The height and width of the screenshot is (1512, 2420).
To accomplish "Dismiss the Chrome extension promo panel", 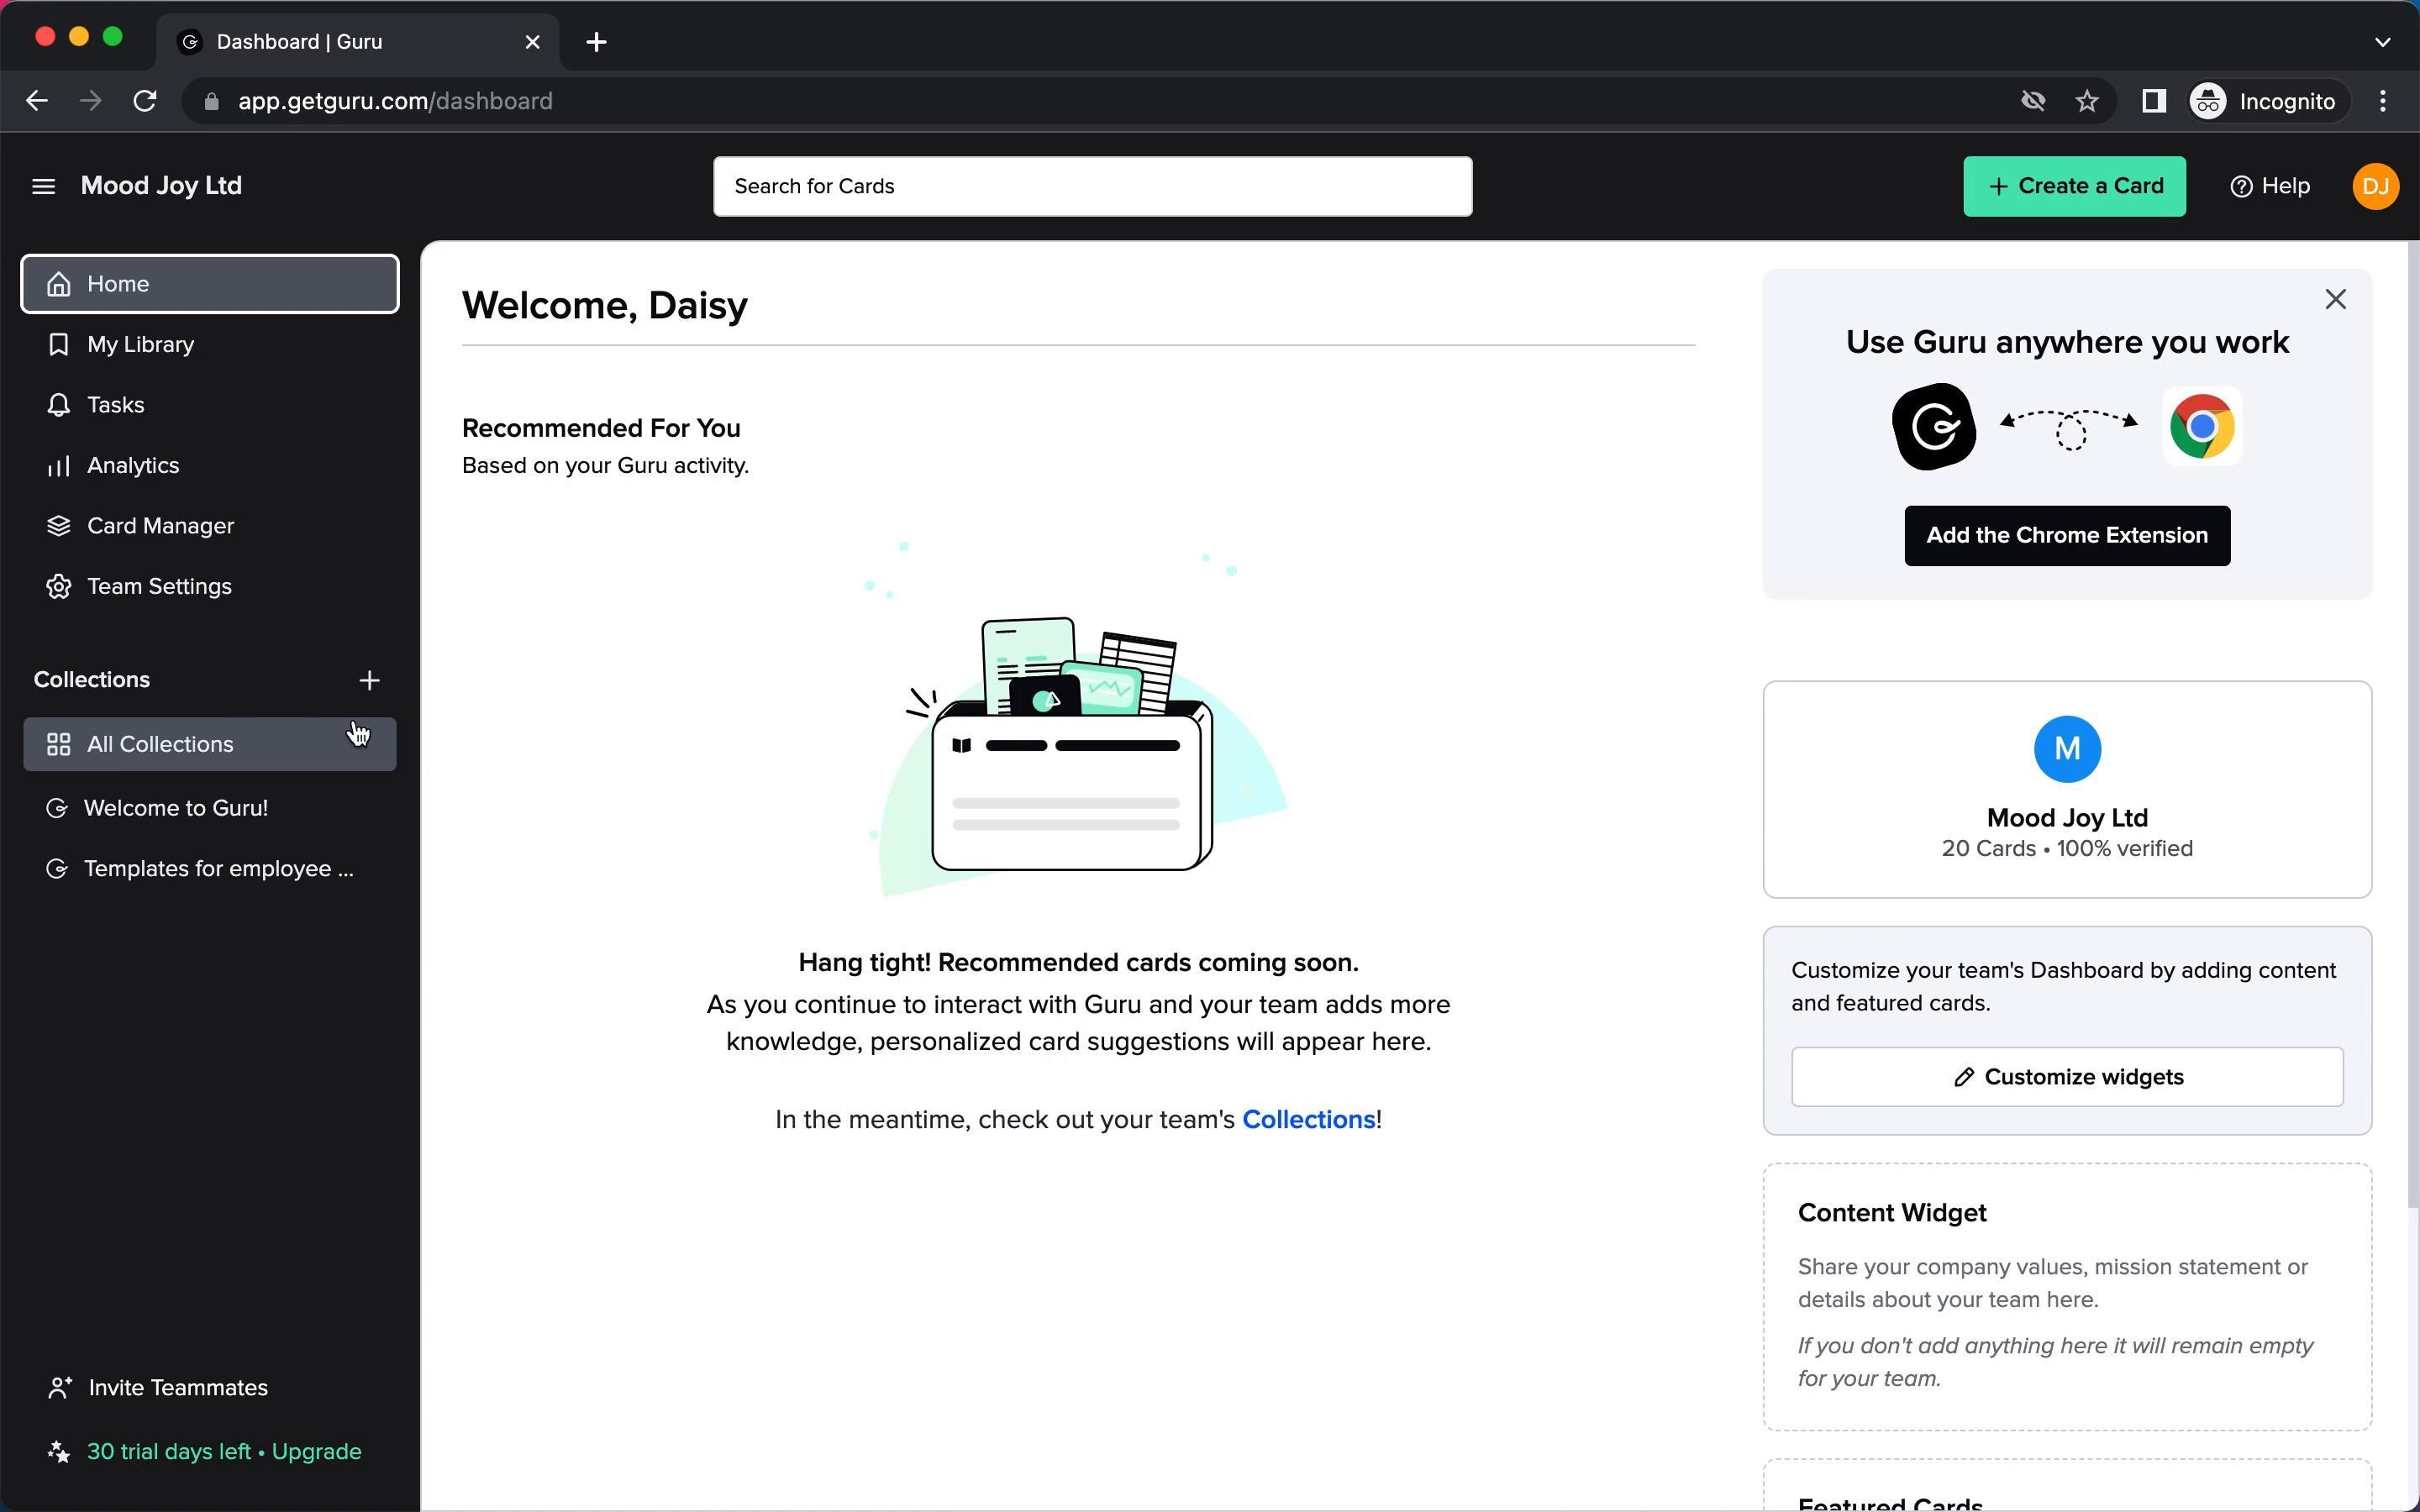I will (2335, 299).
